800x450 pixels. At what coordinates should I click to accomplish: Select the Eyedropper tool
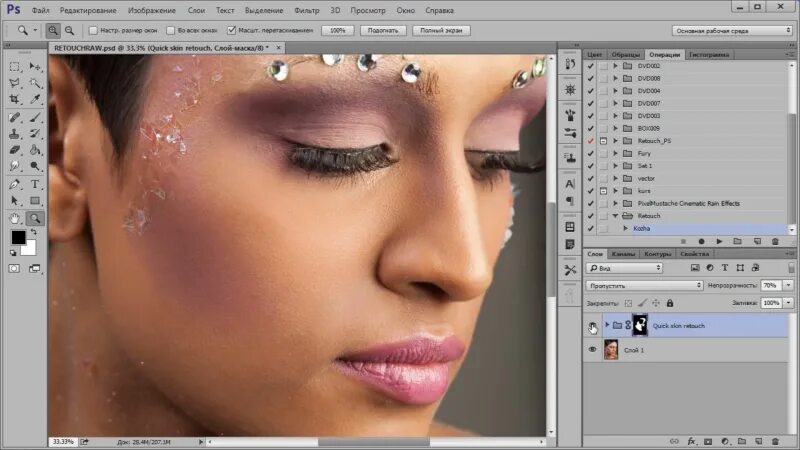(35, 99)
